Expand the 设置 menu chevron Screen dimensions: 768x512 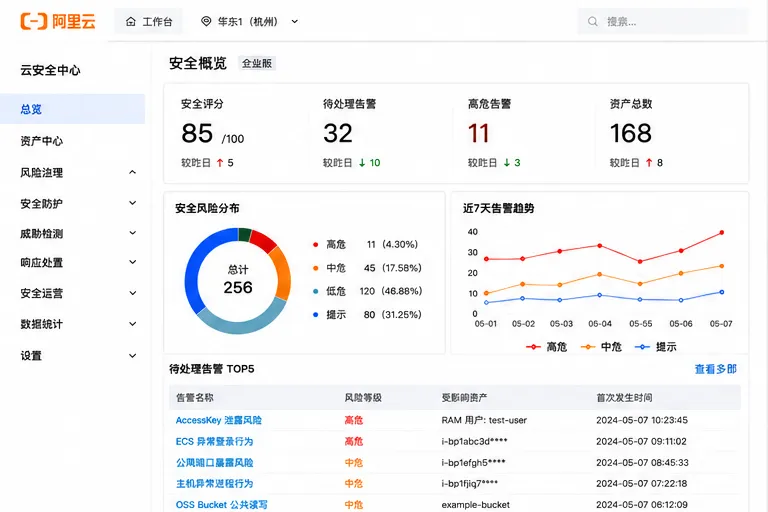coord(132,356)
